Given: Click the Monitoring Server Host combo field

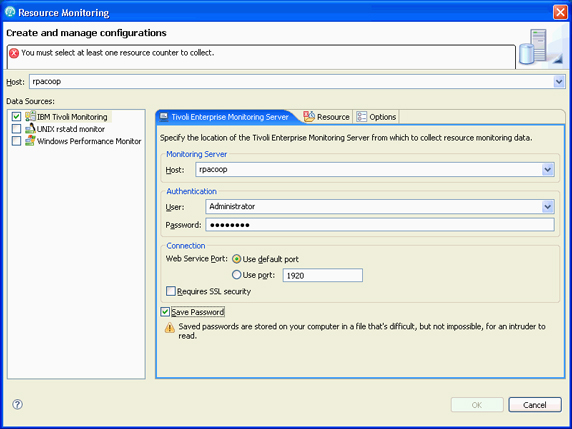Looking at the screenshot, I should click(375, 170).
